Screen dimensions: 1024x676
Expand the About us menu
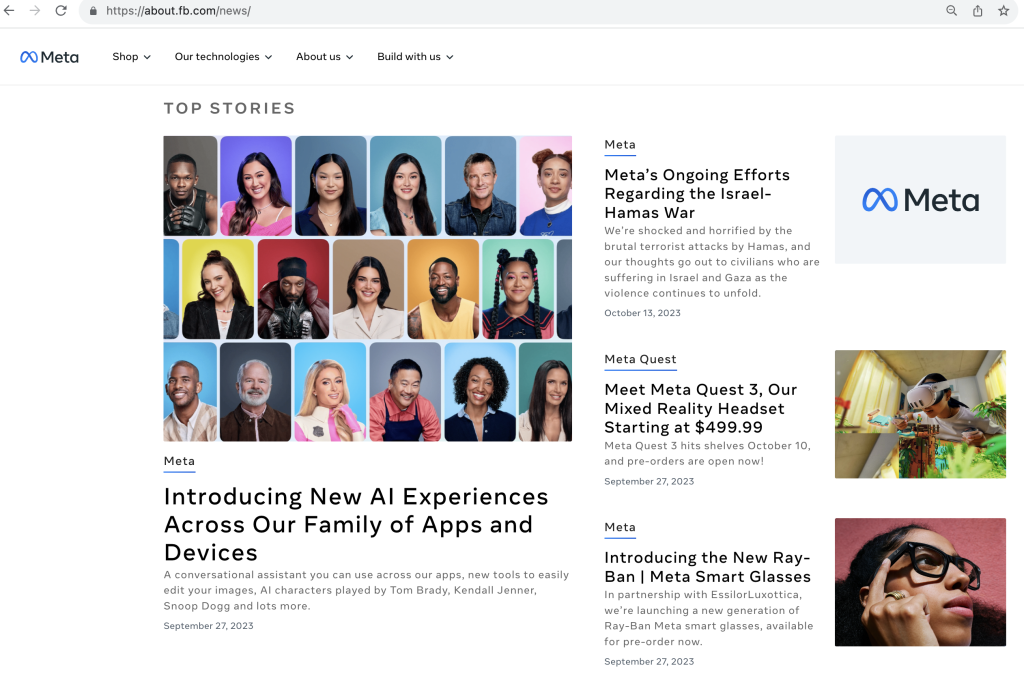[324, 57]
